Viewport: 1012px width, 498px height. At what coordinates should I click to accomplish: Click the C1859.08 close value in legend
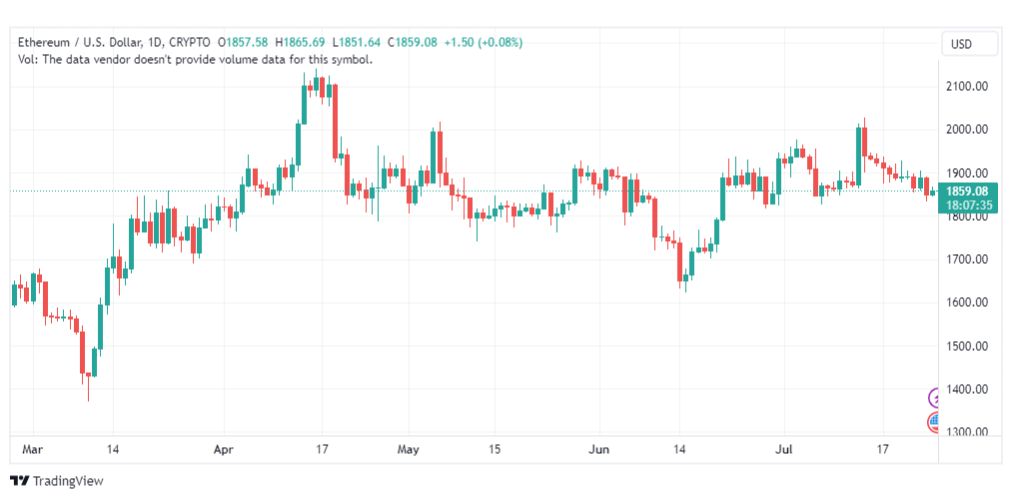click(412, 43)
